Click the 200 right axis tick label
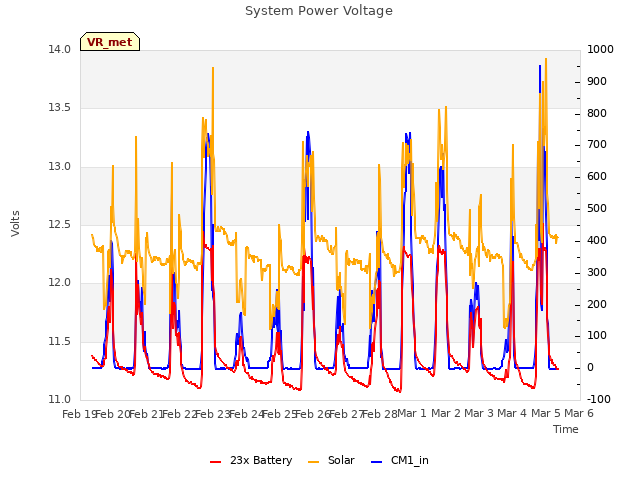This screenshot has height=480, width=640. (x=597, y=304)
